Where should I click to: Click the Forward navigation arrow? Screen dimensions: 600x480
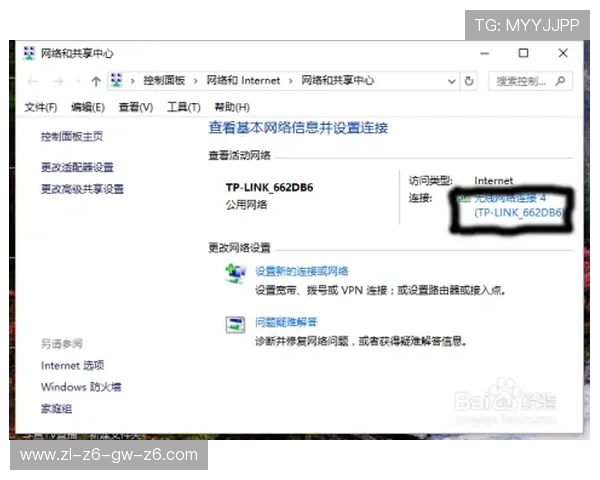point(57,81)
